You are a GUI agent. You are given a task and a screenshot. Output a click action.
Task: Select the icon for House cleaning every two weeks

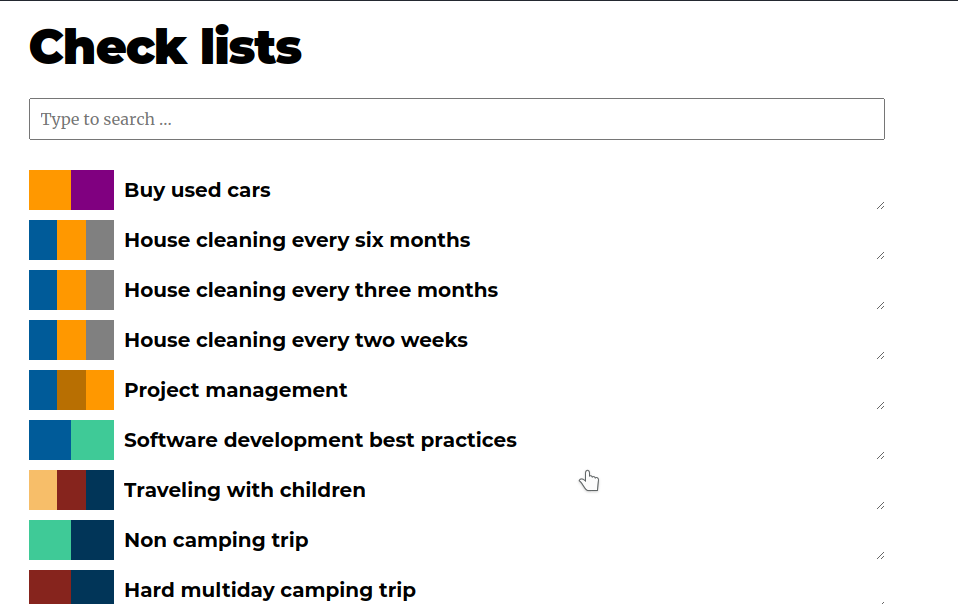[71, 339]
